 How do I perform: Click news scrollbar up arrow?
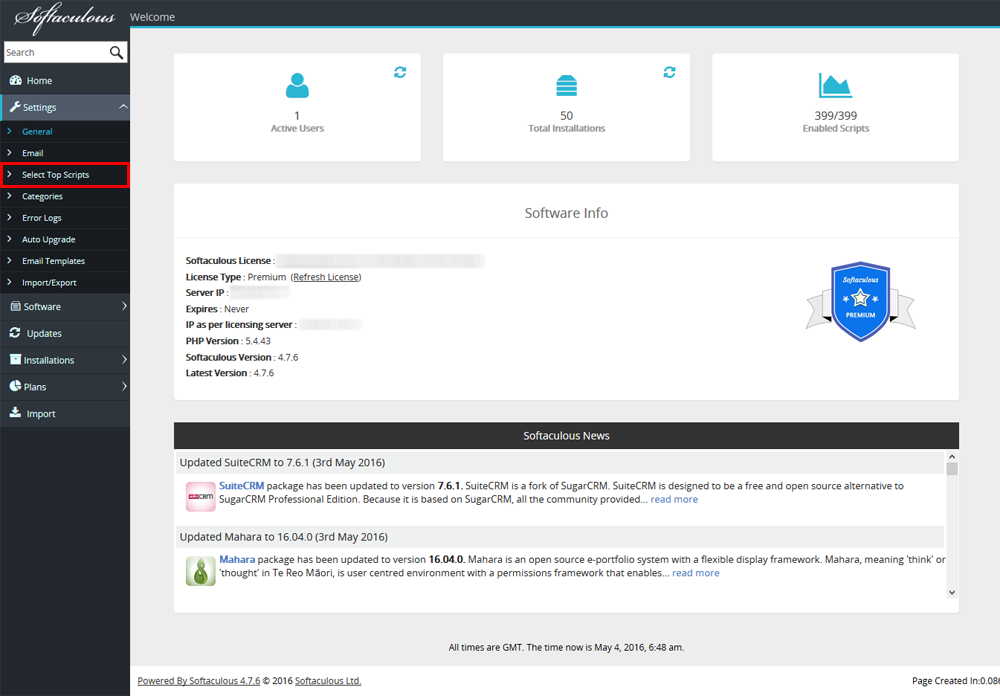pyautogui.click(x=952, y=457)
